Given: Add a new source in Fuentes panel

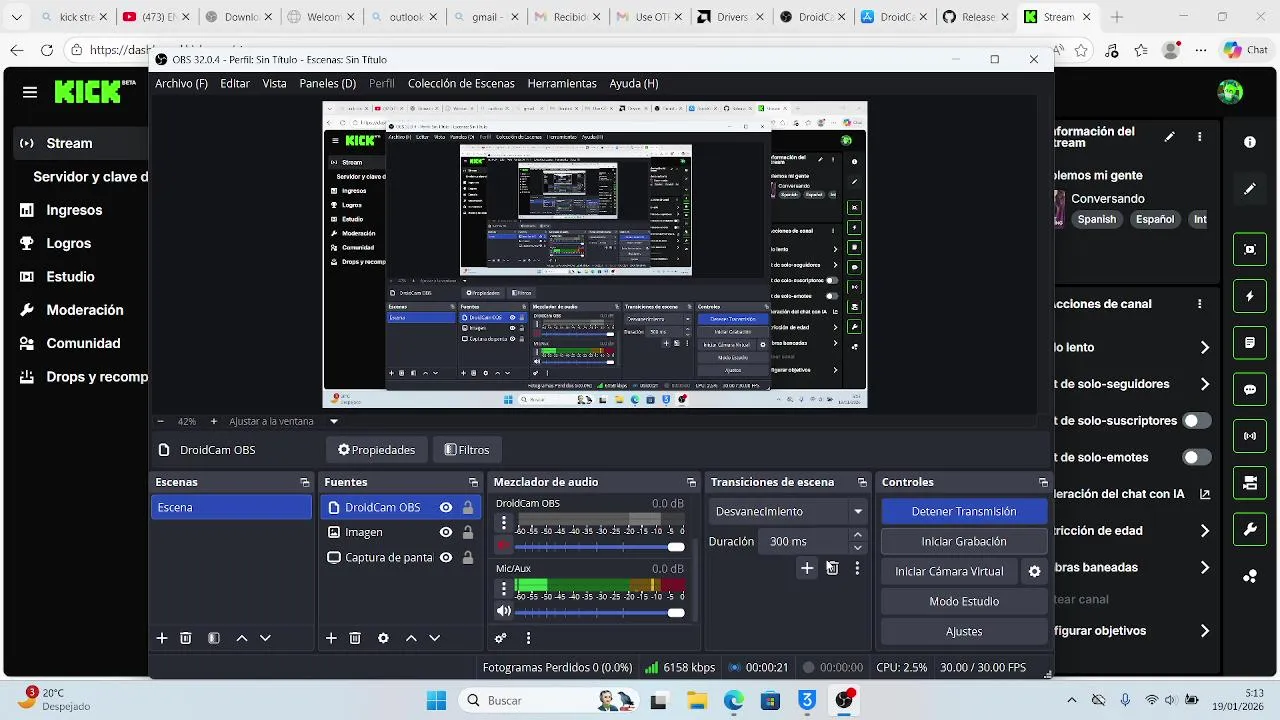Looking at the screenshot, I should pos(331,638).
